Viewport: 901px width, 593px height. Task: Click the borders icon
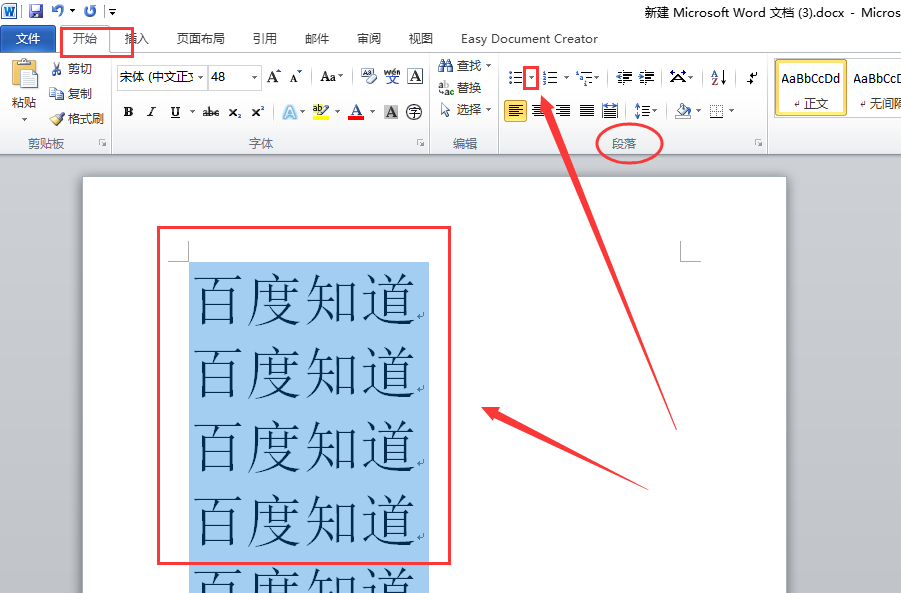coord(717,111)
